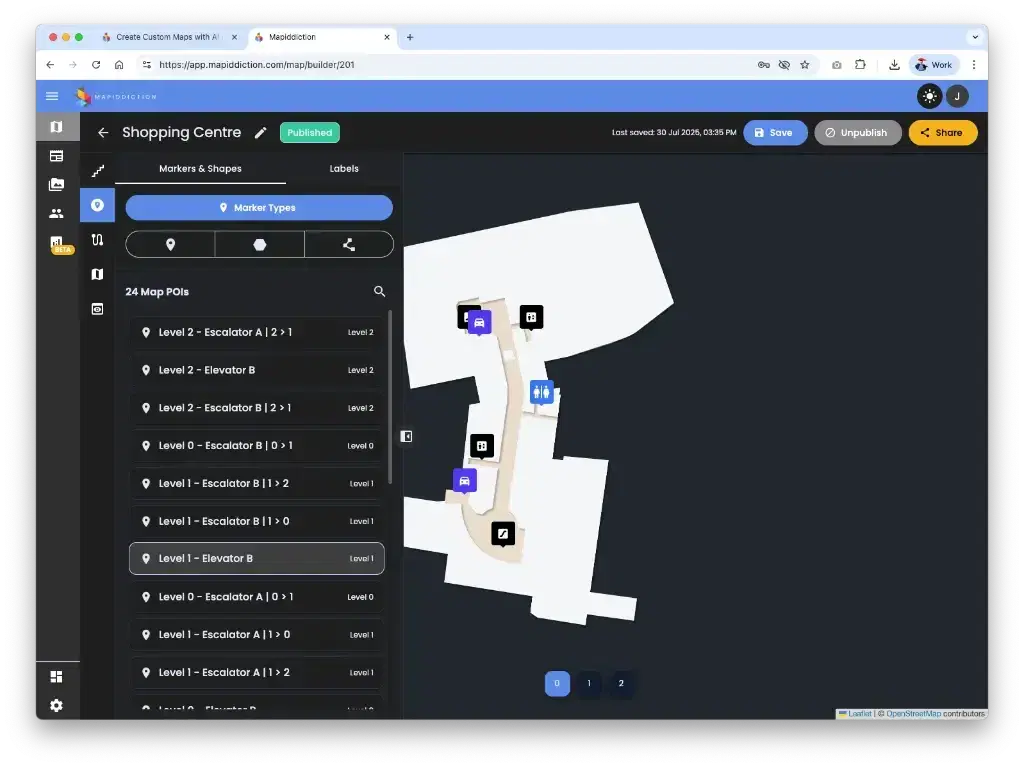This screenshot has height=767, width=1024.
Task: Click the escalator marker at the corridor's bottom
Action: 503,534
